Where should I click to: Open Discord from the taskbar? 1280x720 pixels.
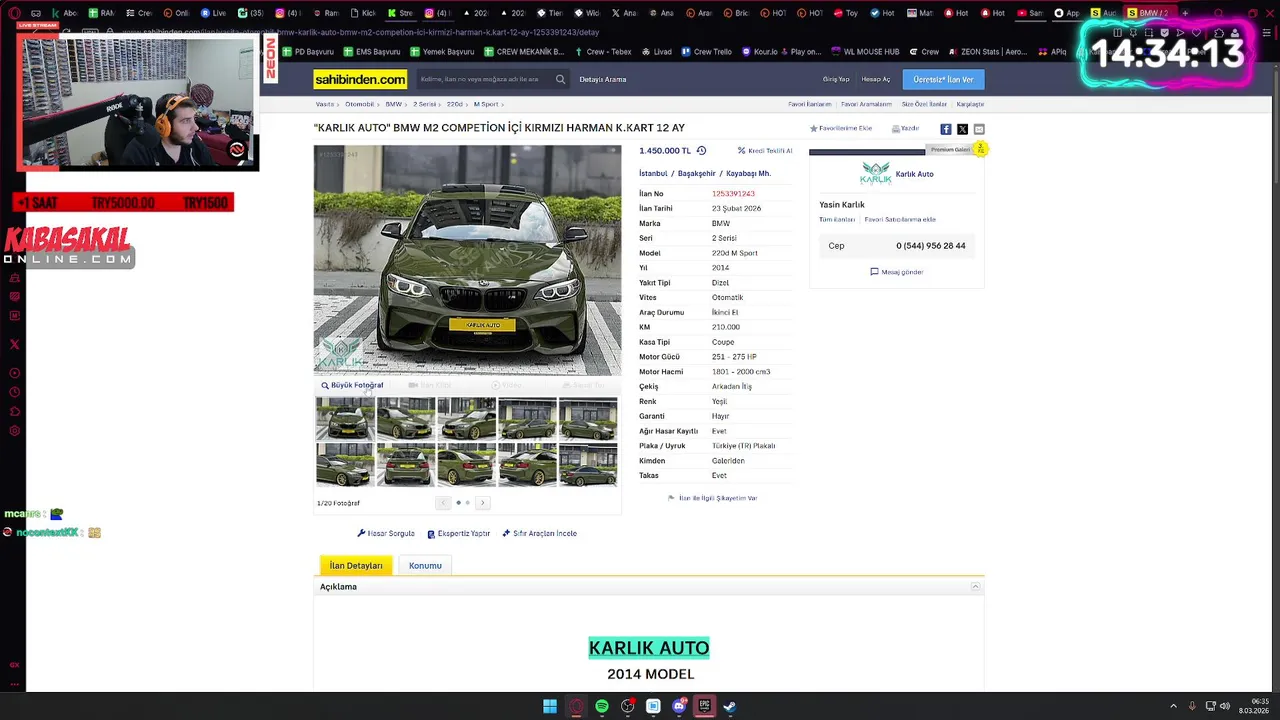[679, 706]
